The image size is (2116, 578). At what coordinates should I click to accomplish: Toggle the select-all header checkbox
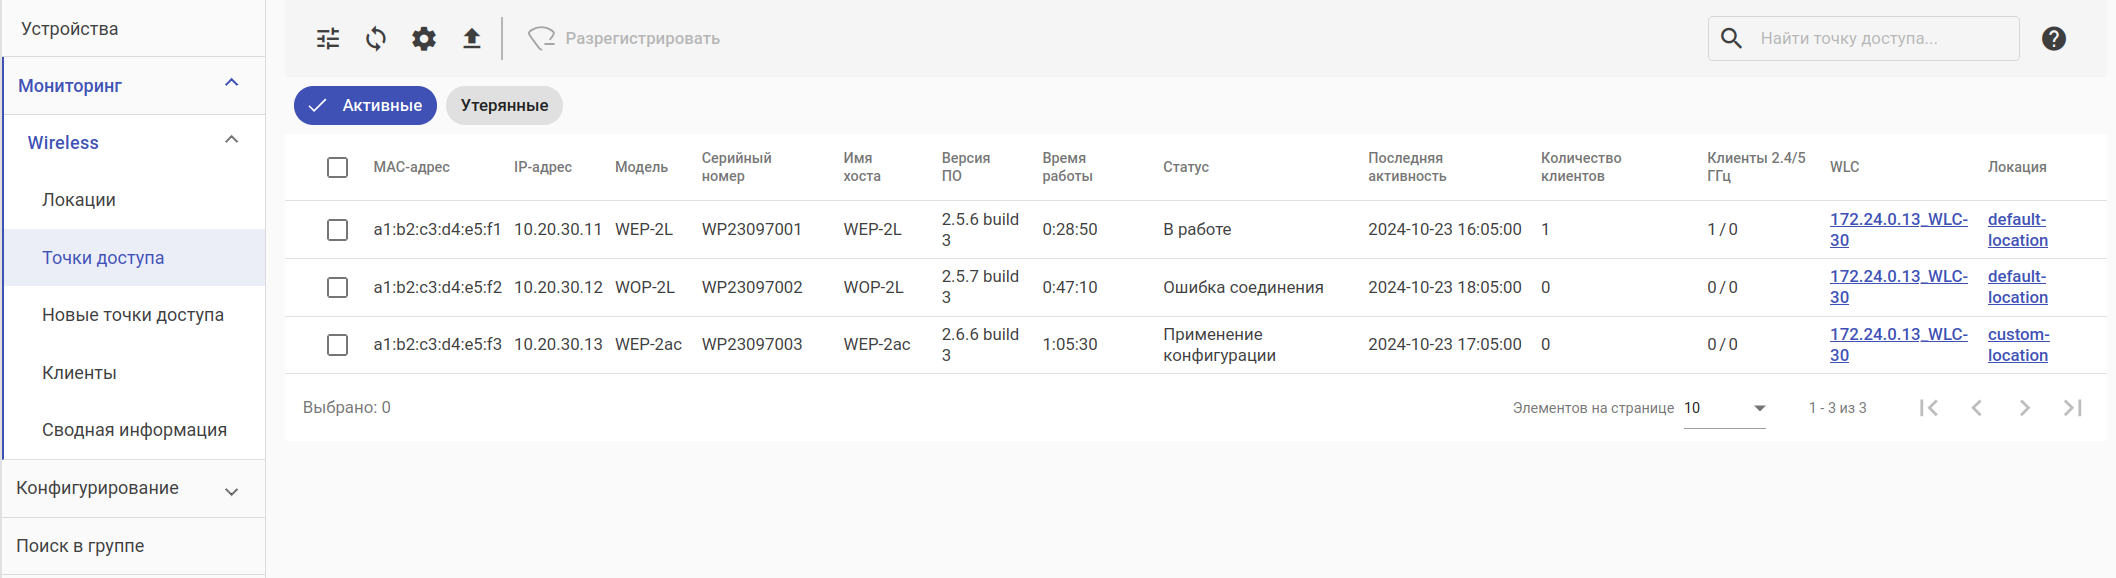click(338, 167)
